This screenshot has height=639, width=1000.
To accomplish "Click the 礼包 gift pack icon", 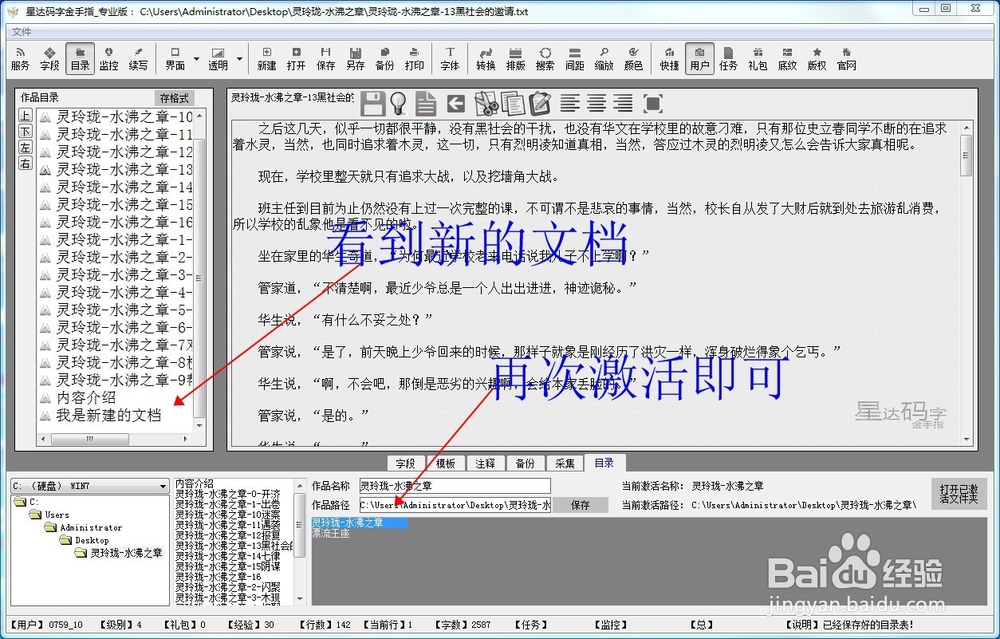I will [758, 59].
